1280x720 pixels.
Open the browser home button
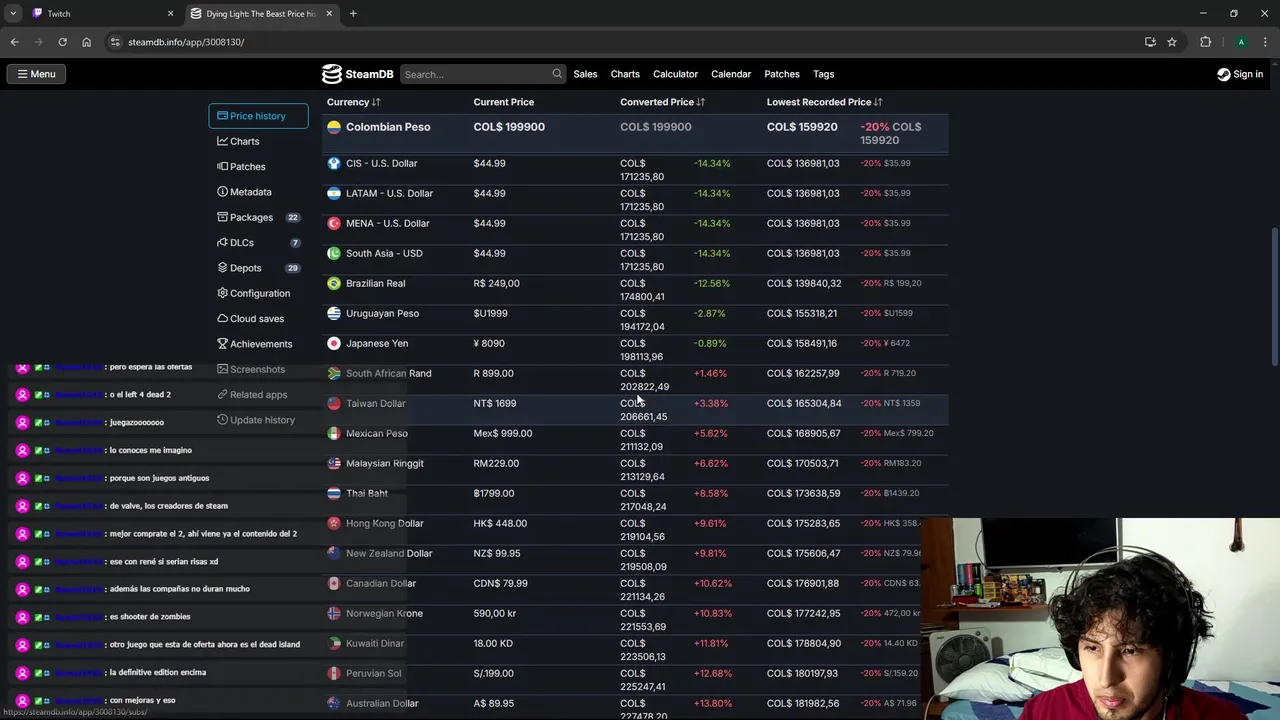86,42
